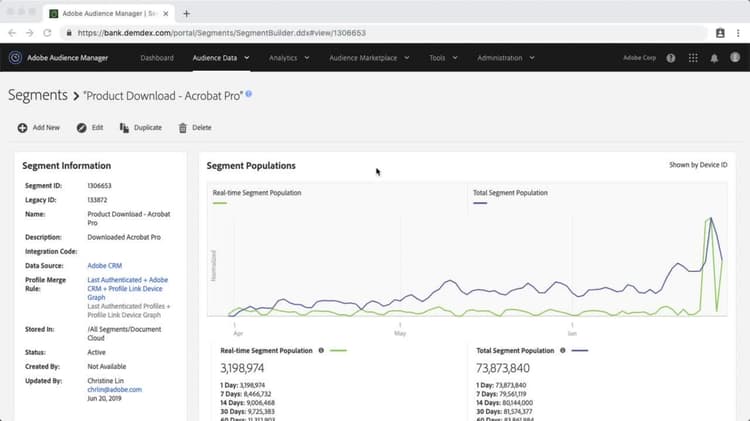Open the Adobe CRM data source link

point(104,265)
